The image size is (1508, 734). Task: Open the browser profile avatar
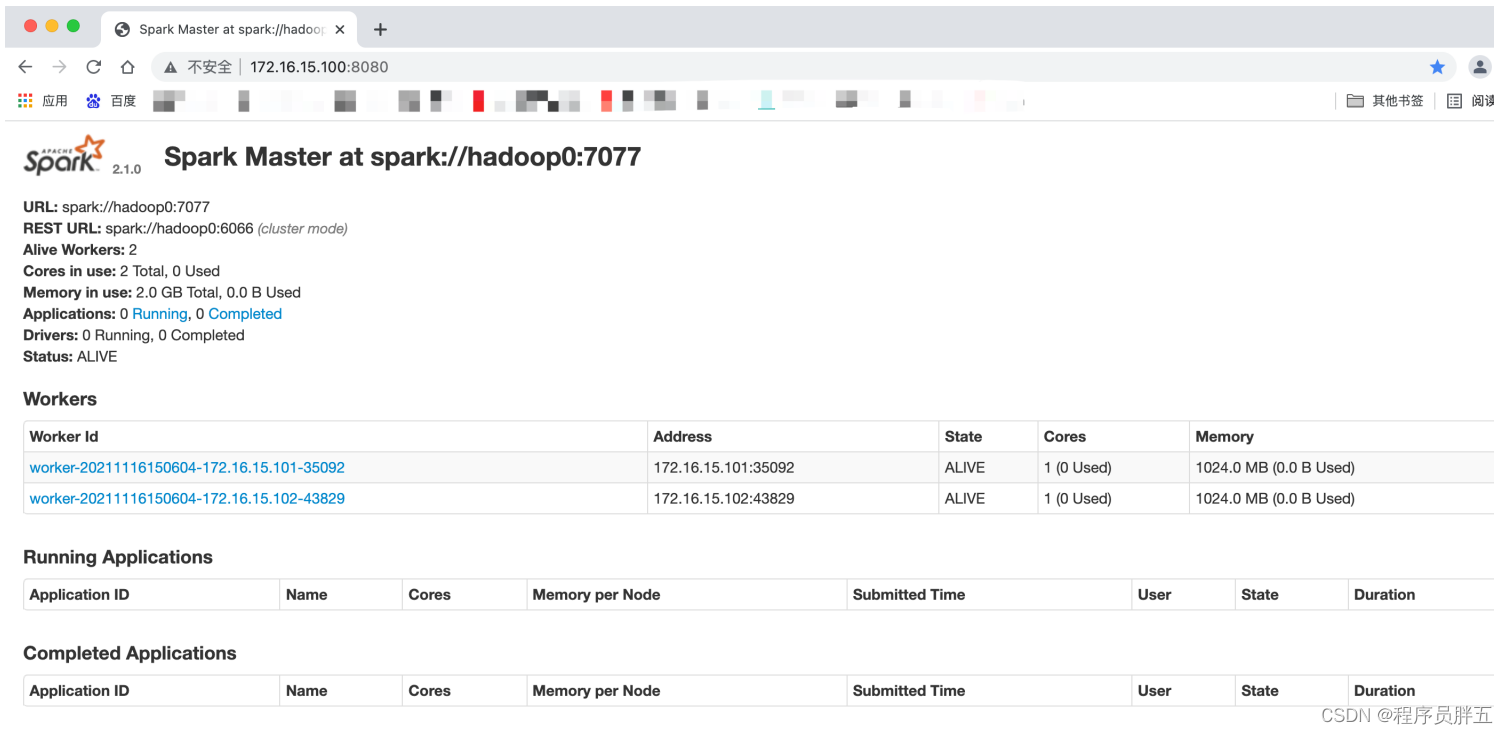point(1479,67)
